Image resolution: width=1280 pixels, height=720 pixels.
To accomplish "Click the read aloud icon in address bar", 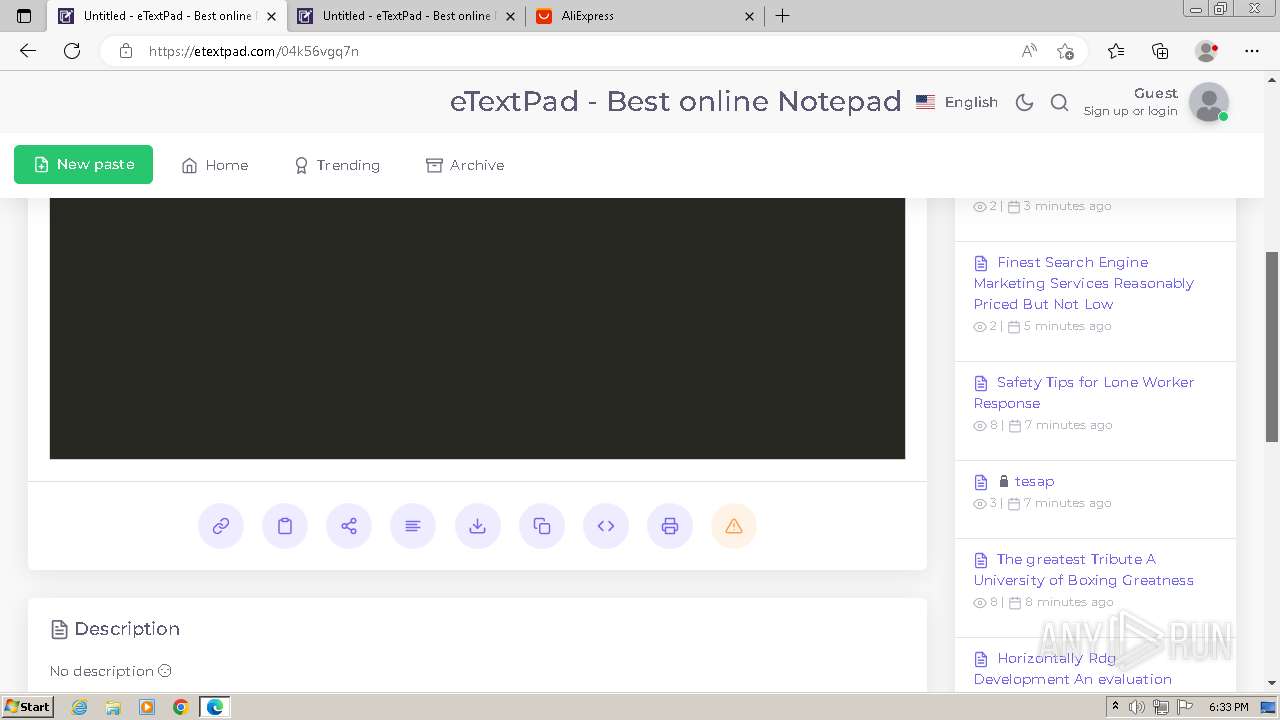I will [1029, 51].
